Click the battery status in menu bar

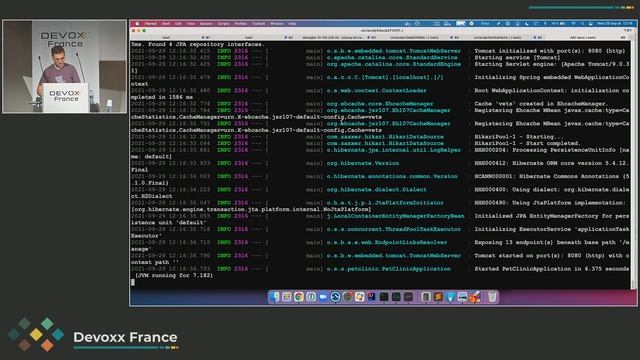[x=558, y=24]
